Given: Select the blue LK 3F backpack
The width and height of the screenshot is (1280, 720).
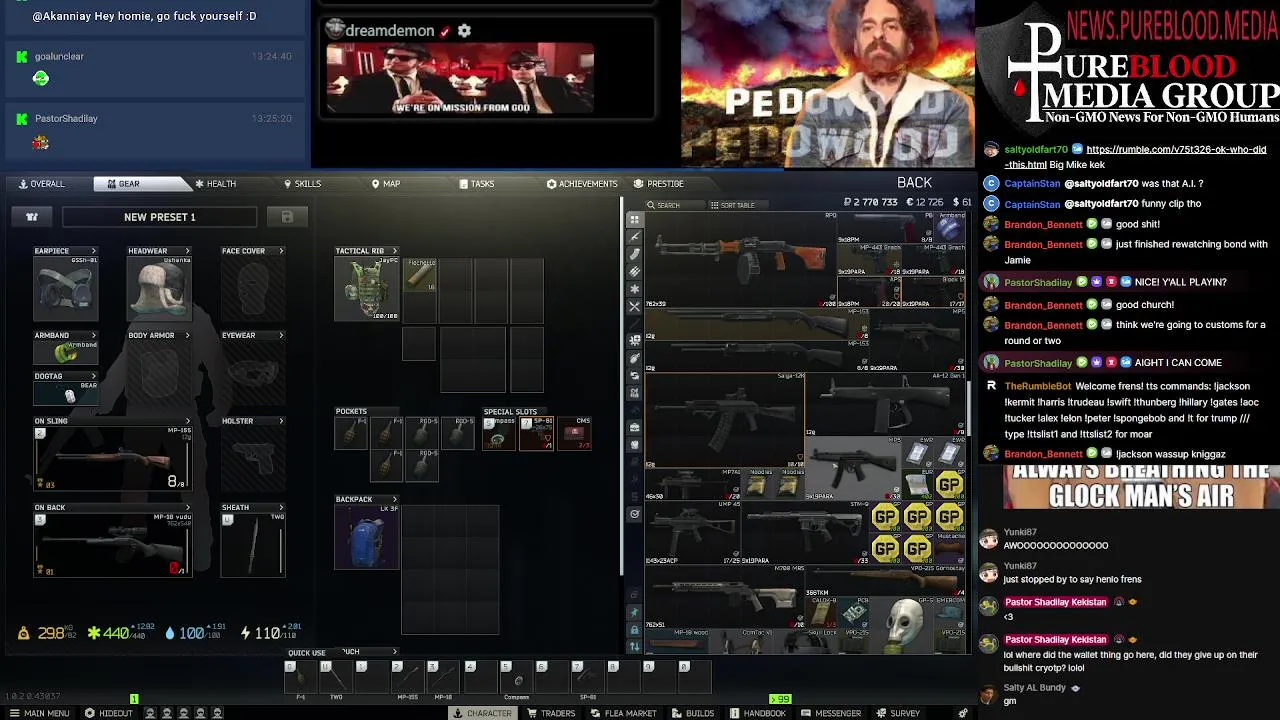Looking at the screenshot, I should (366, 536).
